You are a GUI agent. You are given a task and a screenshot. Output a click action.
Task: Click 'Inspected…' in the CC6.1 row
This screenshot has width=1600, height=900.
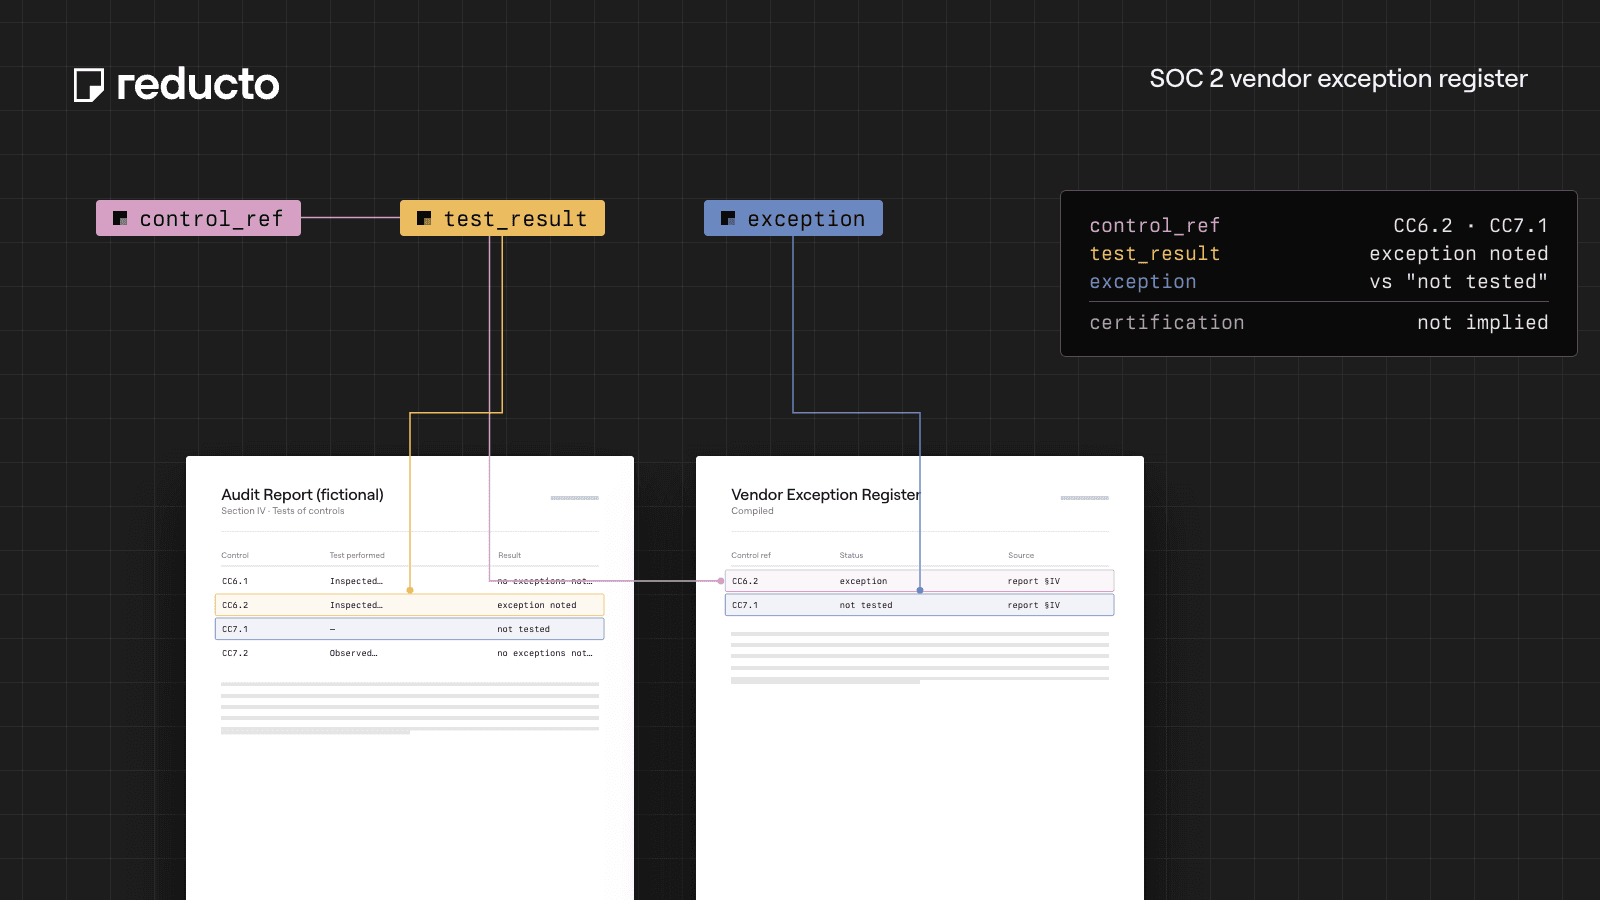[356, 581]
